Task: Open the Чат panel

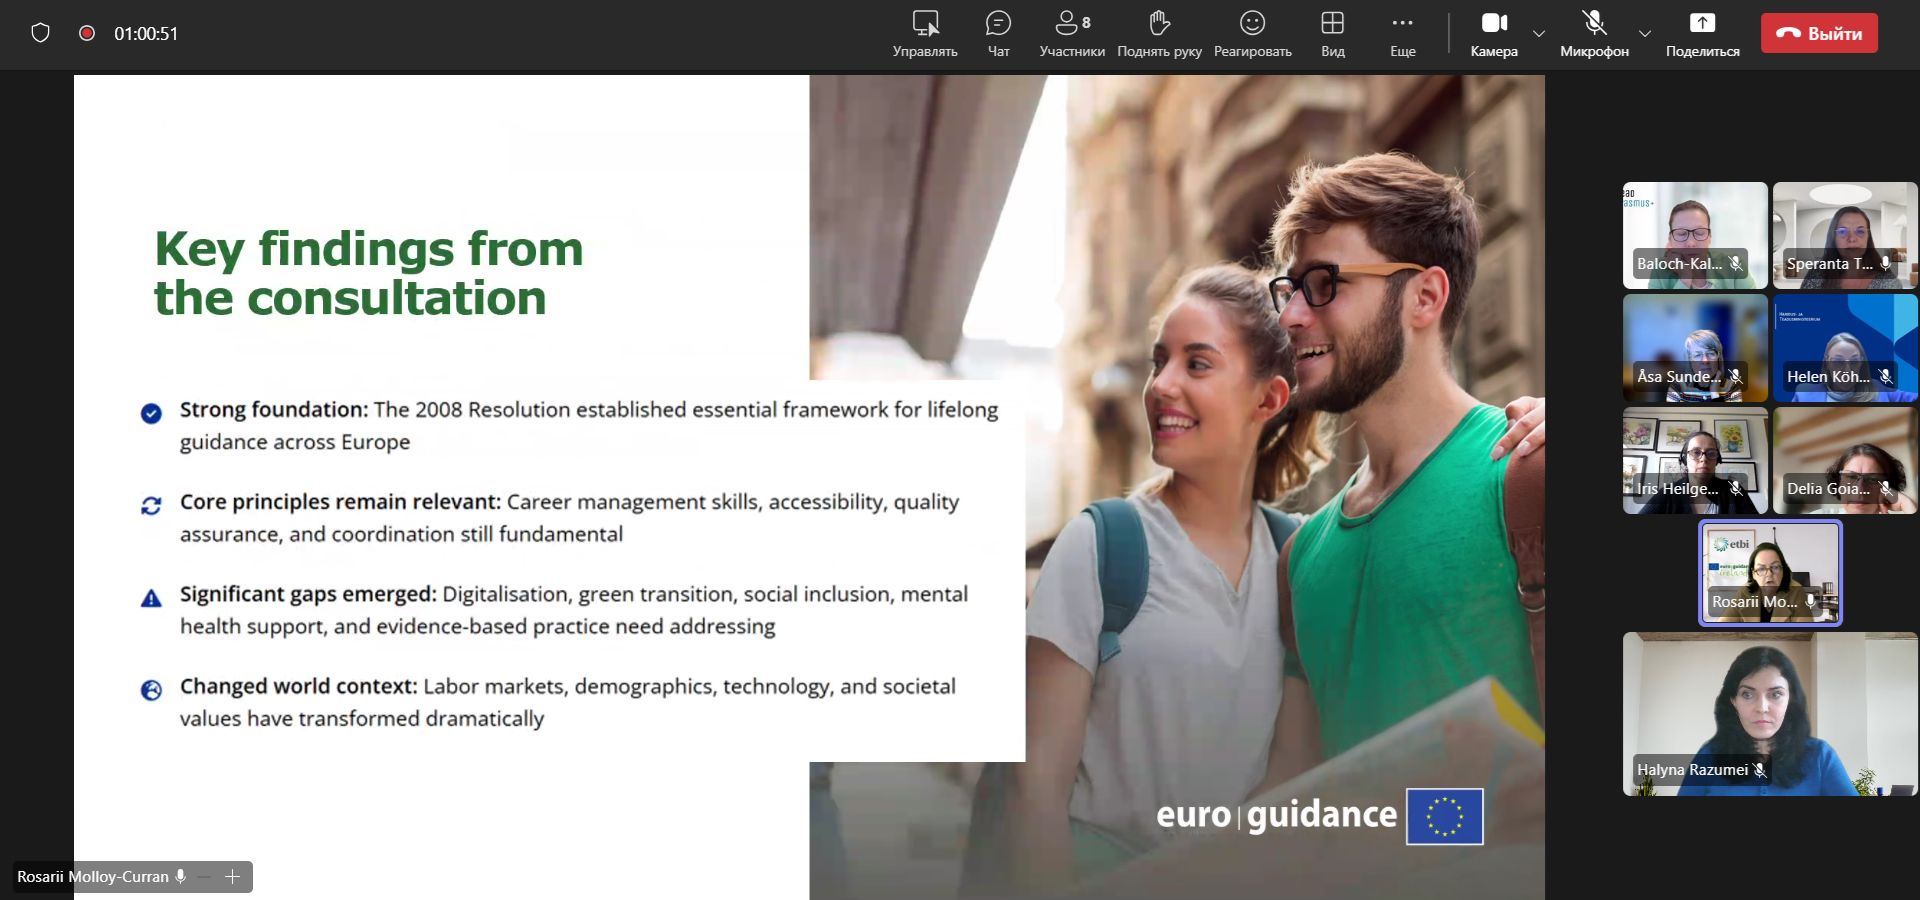Action: 998,34
